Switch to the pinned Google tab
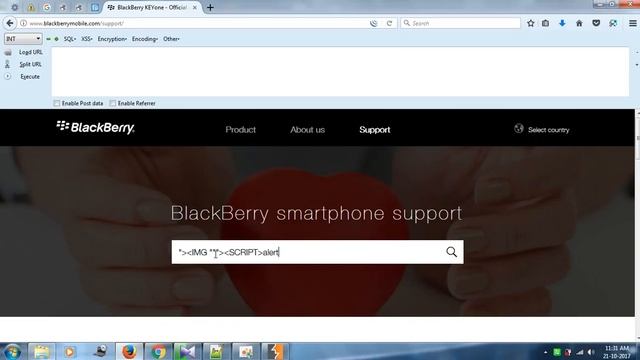Viewport: 640px width, 360px height. [47, 7]
